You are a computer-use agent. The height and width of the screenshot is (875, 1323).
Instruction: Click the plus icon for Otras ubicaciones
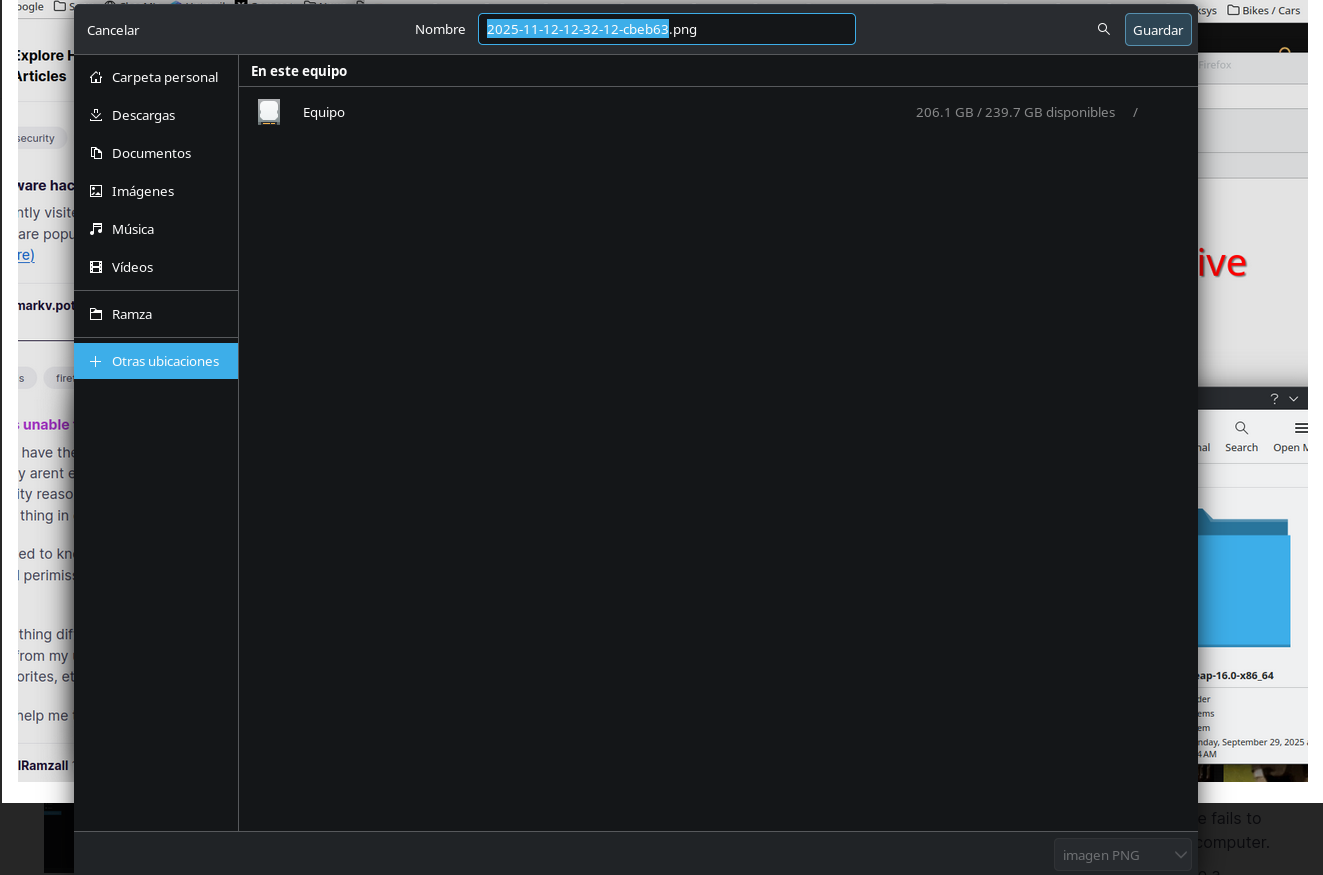coord(96,361)
